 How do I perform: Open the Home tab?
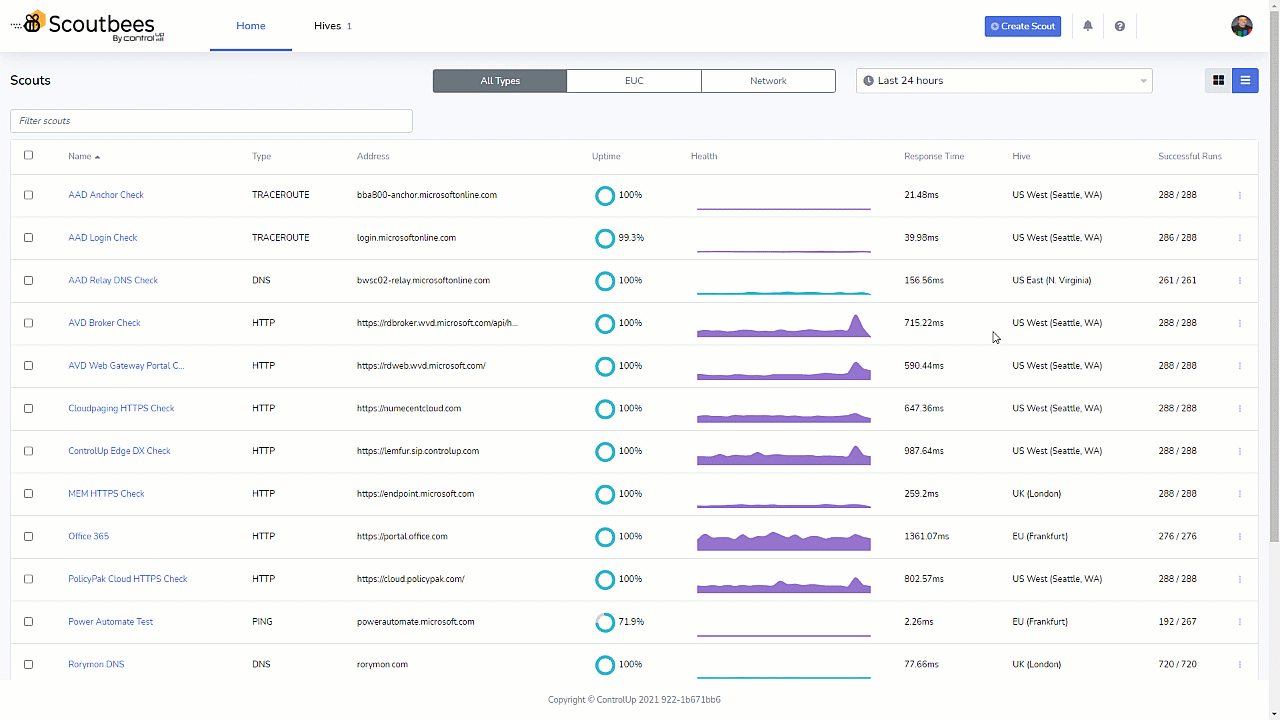251,26
